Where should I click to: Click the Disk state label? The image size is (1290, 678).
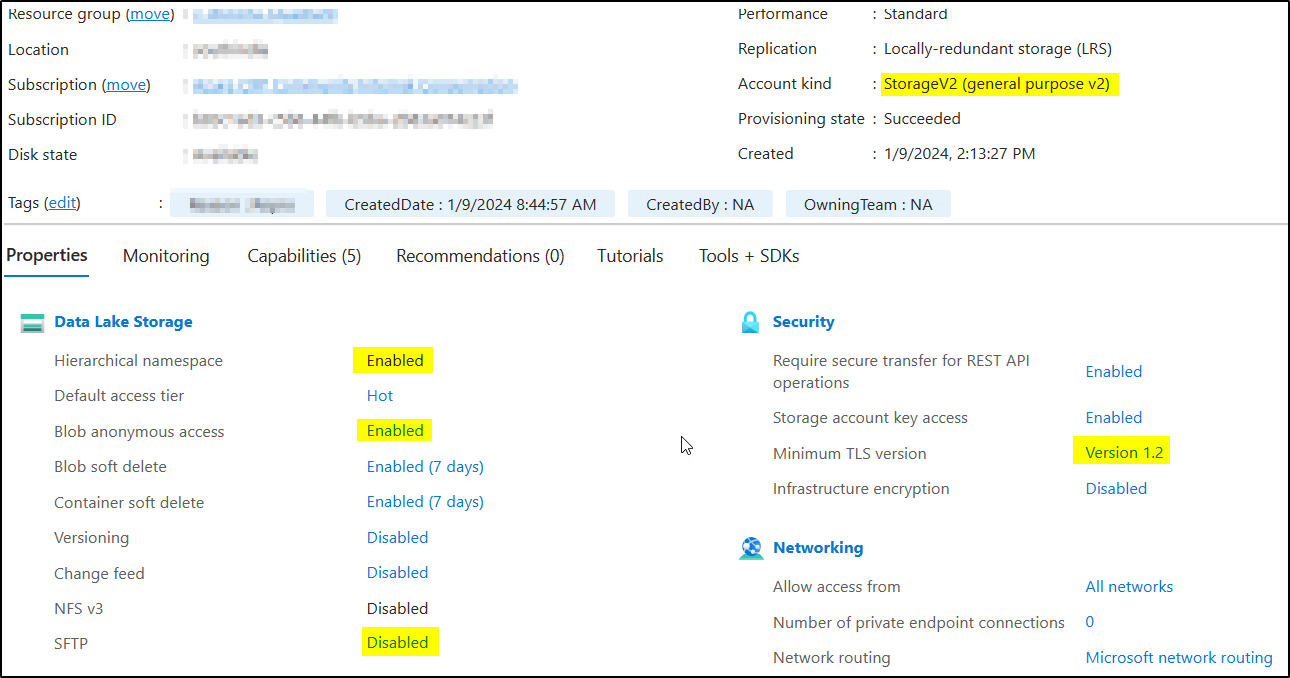point(42,155)
